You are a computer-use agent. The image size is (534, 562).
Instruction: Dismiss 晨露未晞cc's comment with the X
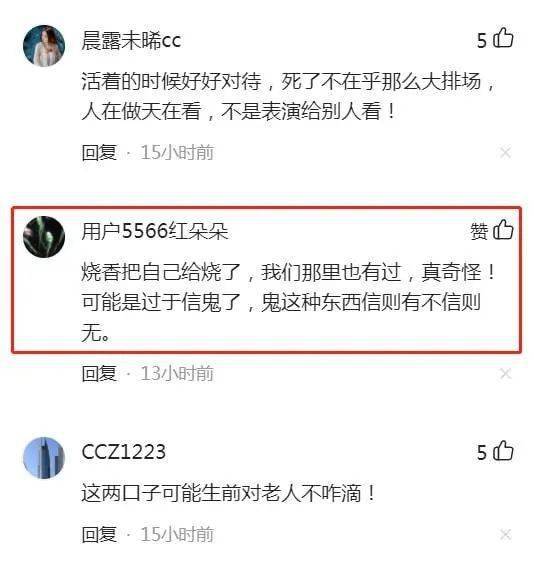pos(505,153)
